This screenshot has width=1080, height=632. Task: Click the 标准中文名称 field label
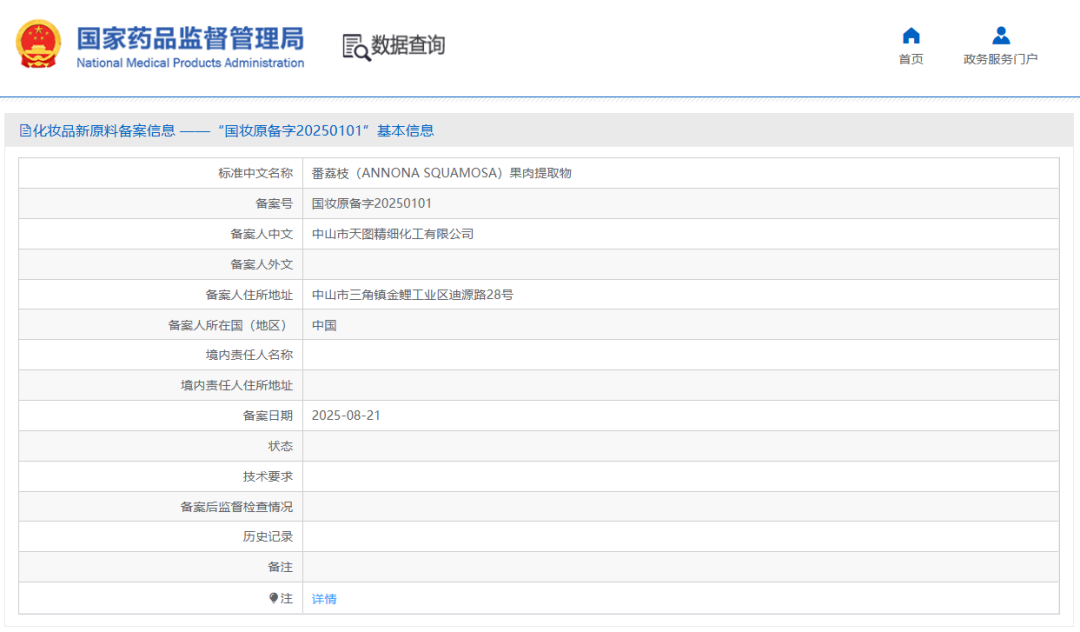click(256, 173)
